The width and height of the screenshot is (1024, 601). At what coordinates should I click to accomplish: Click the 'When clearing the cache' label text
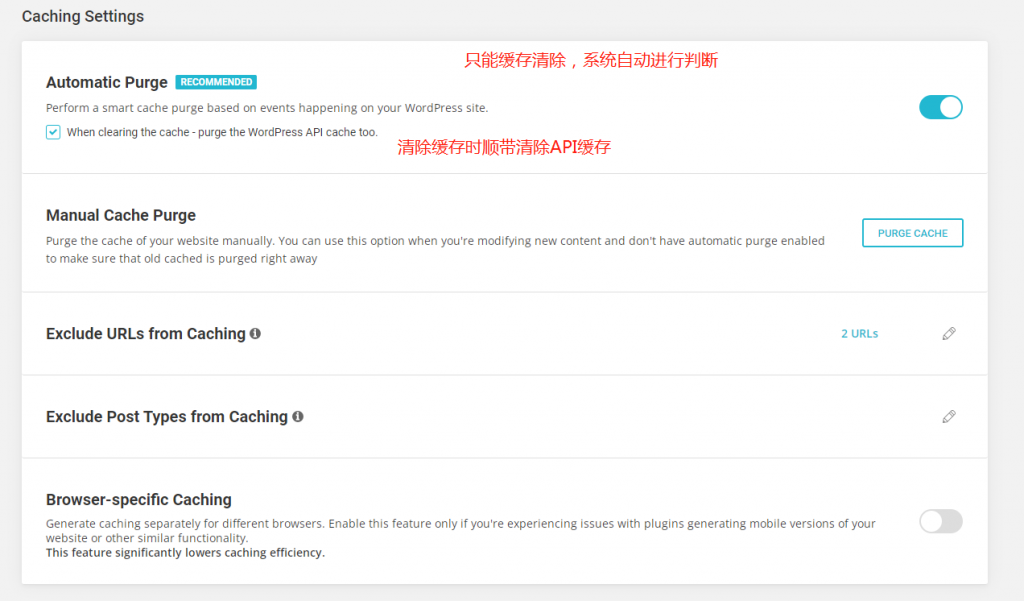point(222,132)
